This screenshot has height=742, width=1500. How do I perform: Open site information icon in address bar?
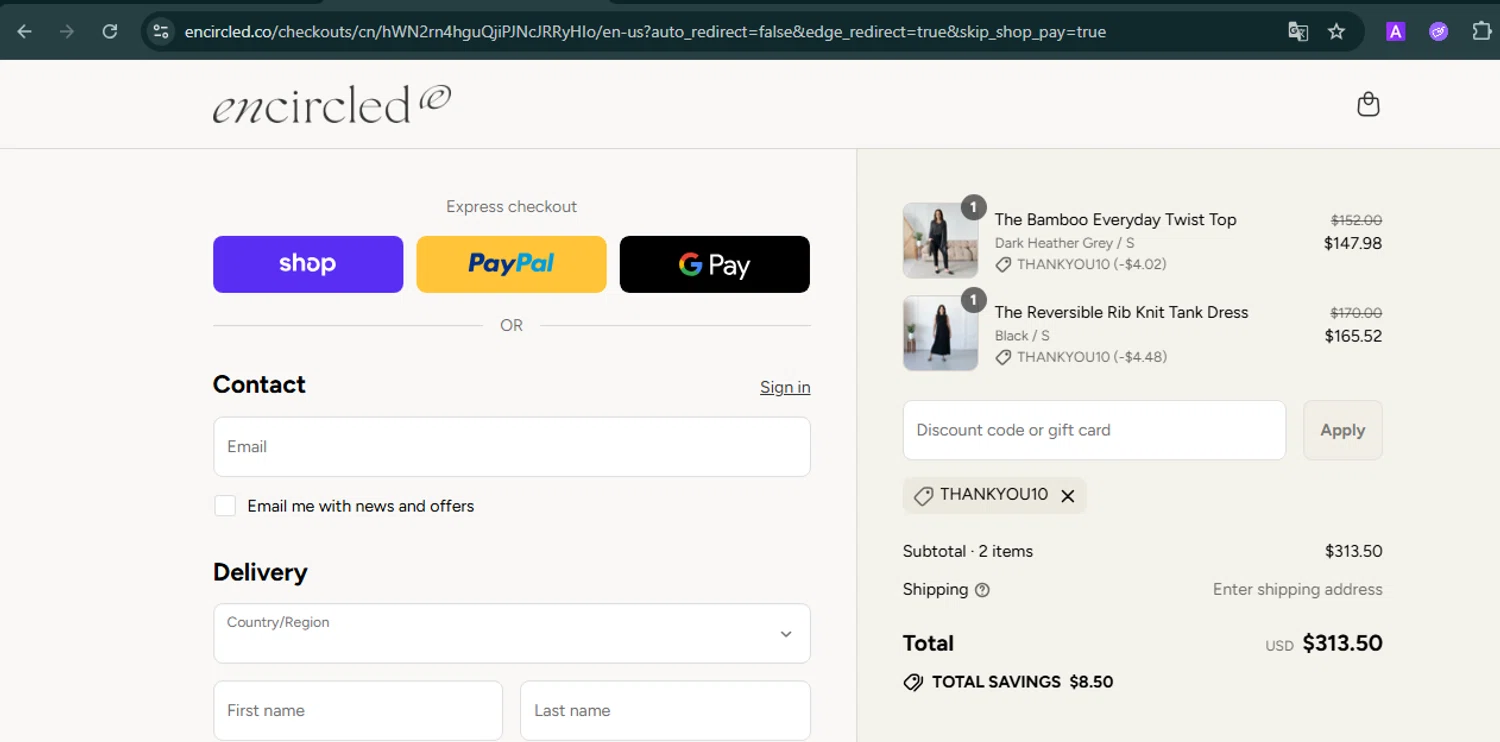click(x=160, y=32)
